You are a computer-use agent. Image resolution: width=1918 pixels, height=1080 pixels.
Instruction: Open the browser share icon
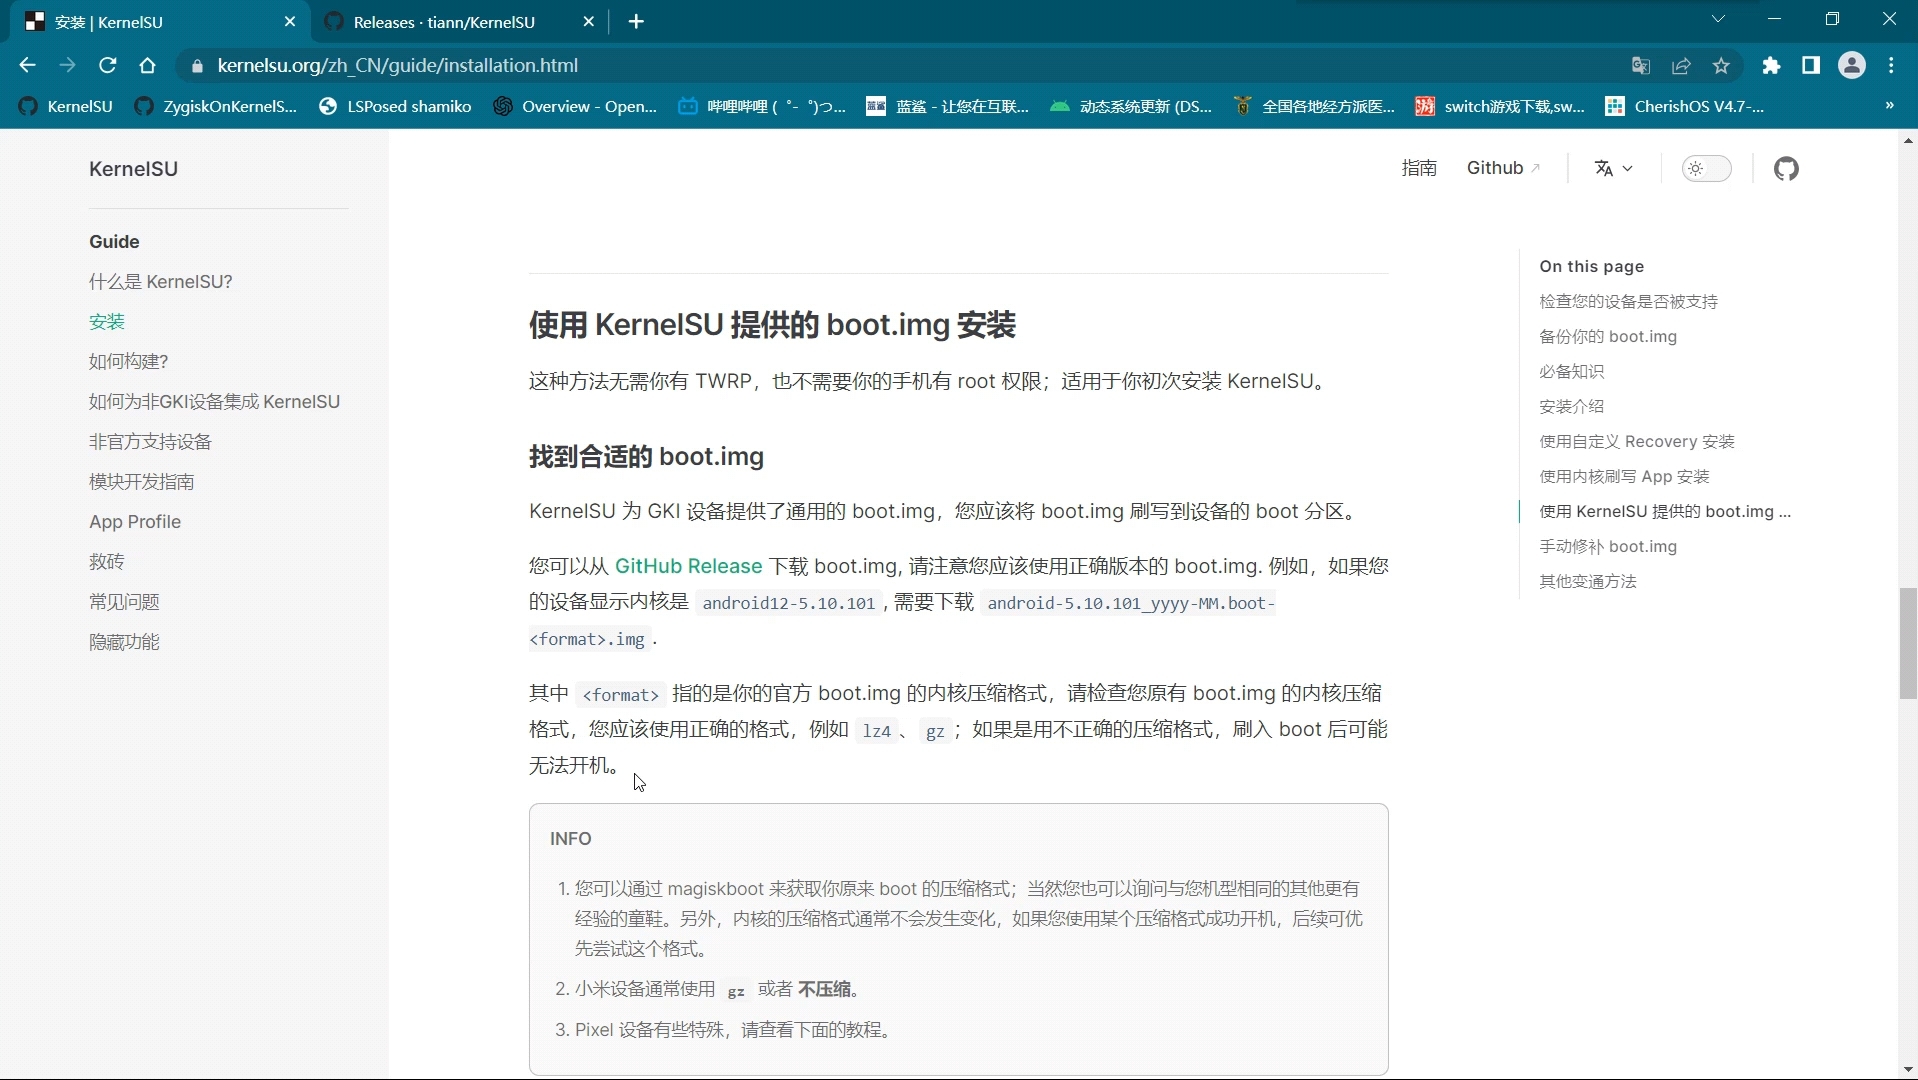coord(1682,65)
